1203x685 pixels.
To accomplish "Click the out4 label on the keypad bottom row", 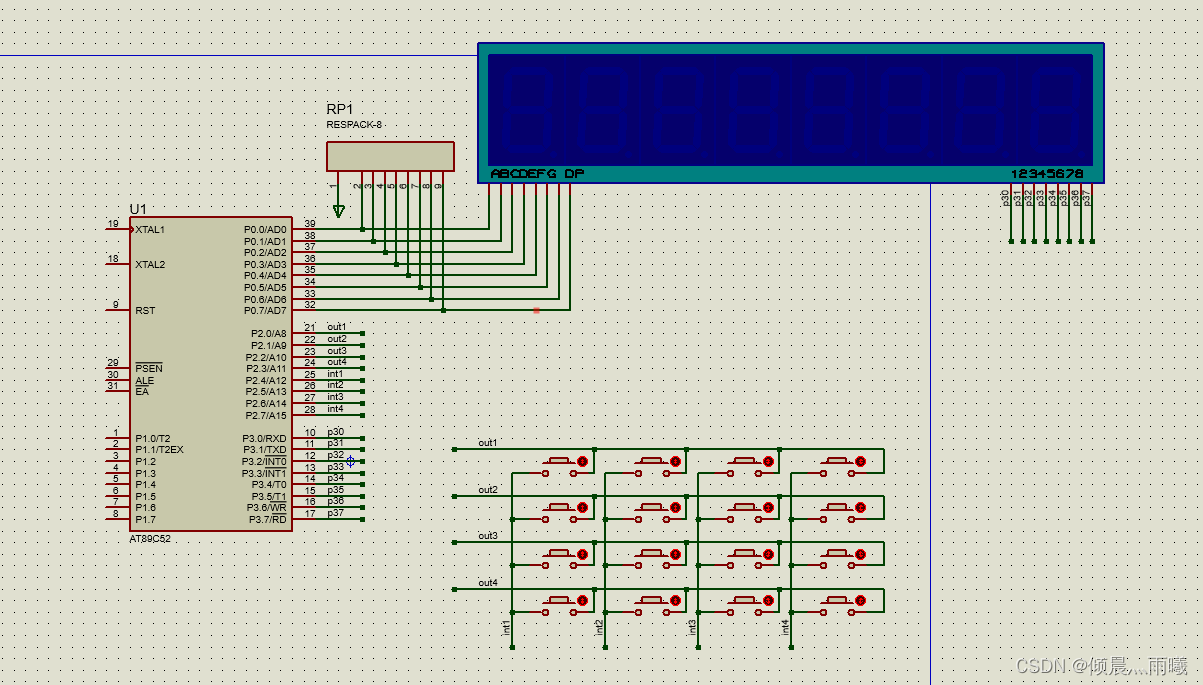I will click(488, 583).
